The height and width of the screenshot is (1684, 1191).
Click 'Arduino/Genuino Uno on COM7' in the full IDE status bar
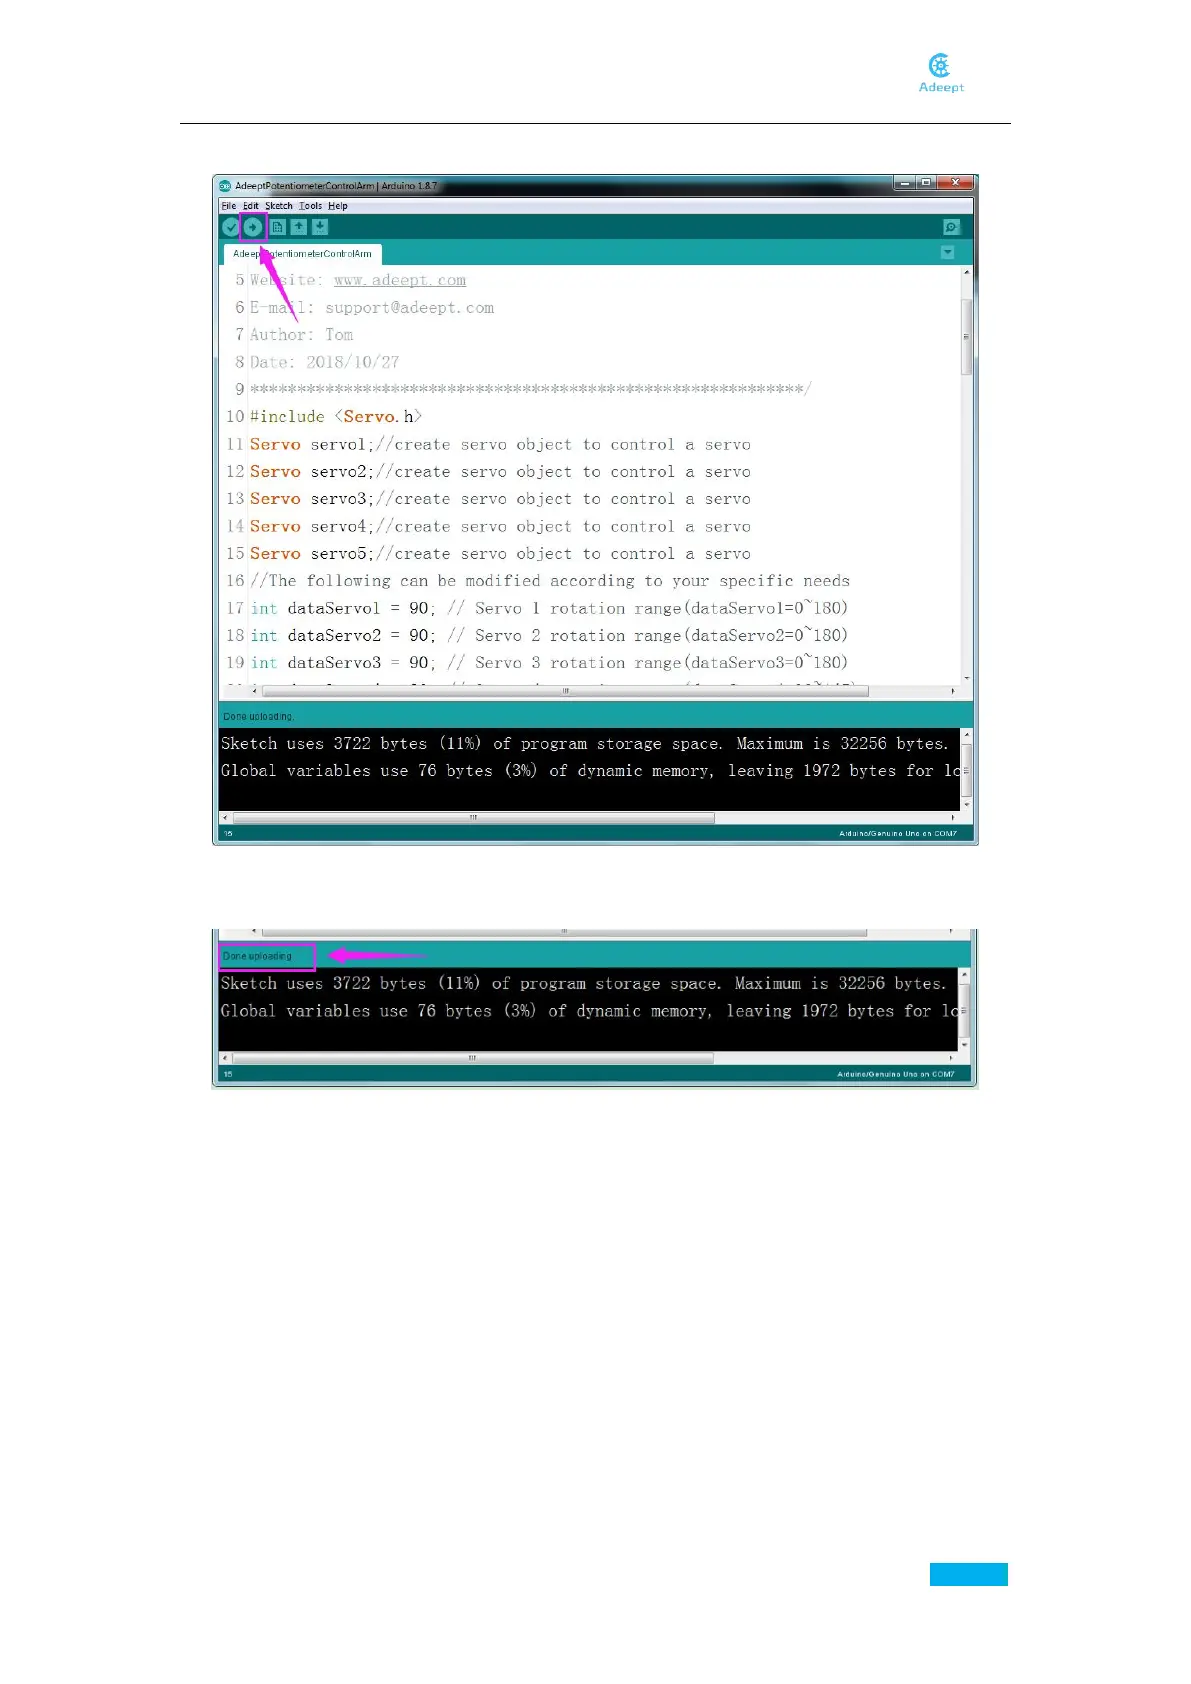tap(898, 833)
